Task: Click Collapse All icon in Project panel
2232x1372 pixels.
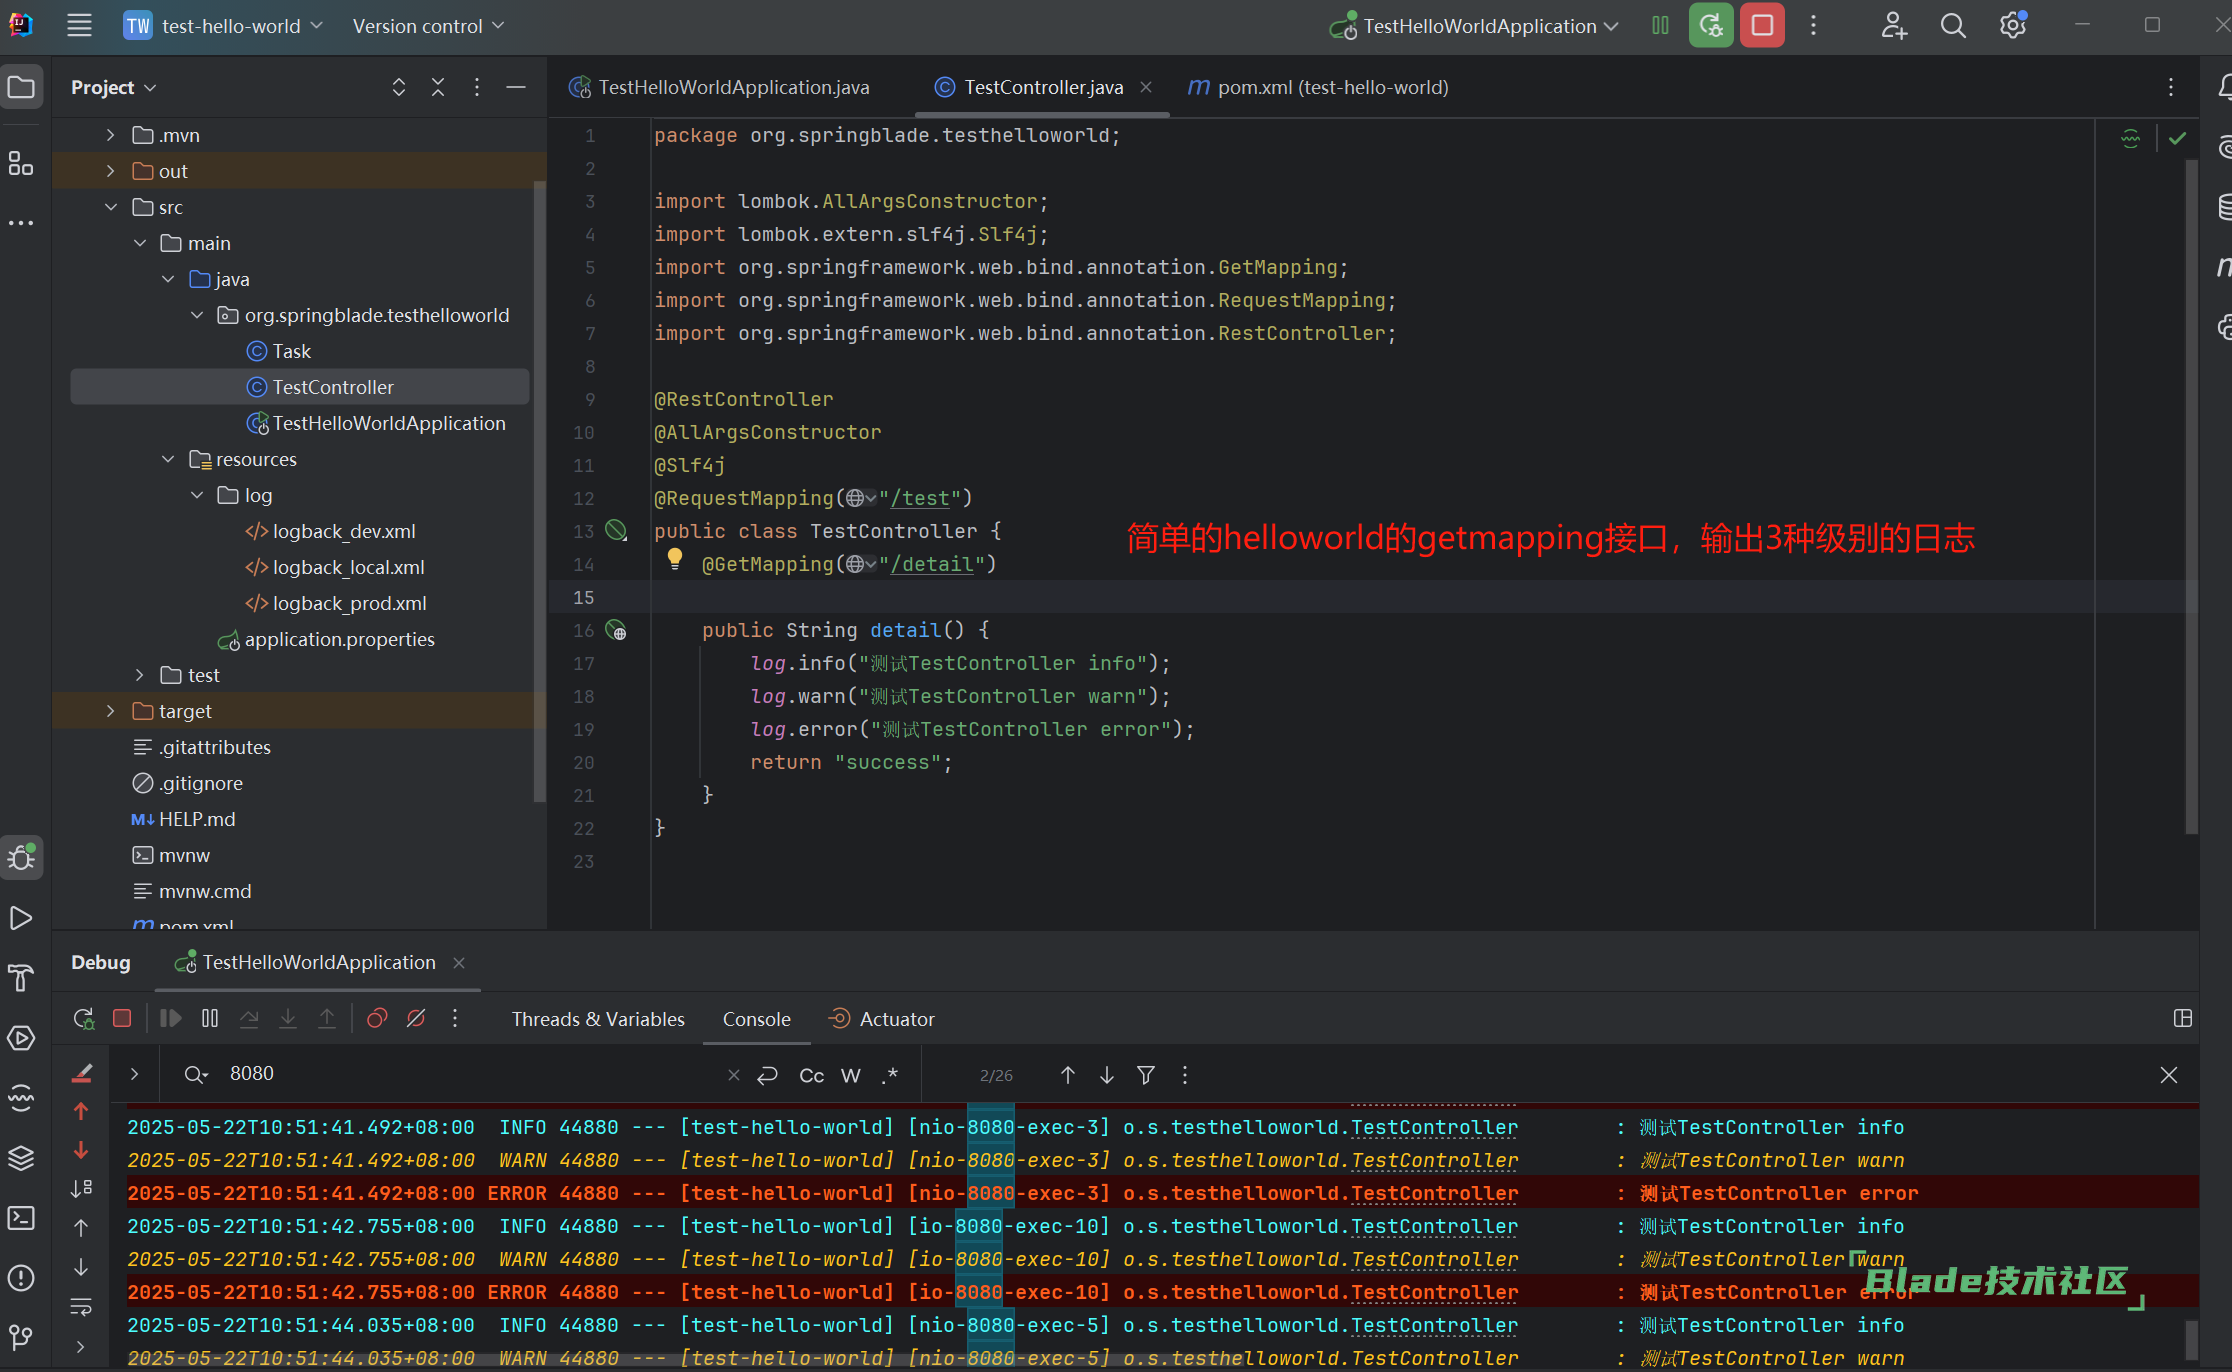Action: click(438, 87)
